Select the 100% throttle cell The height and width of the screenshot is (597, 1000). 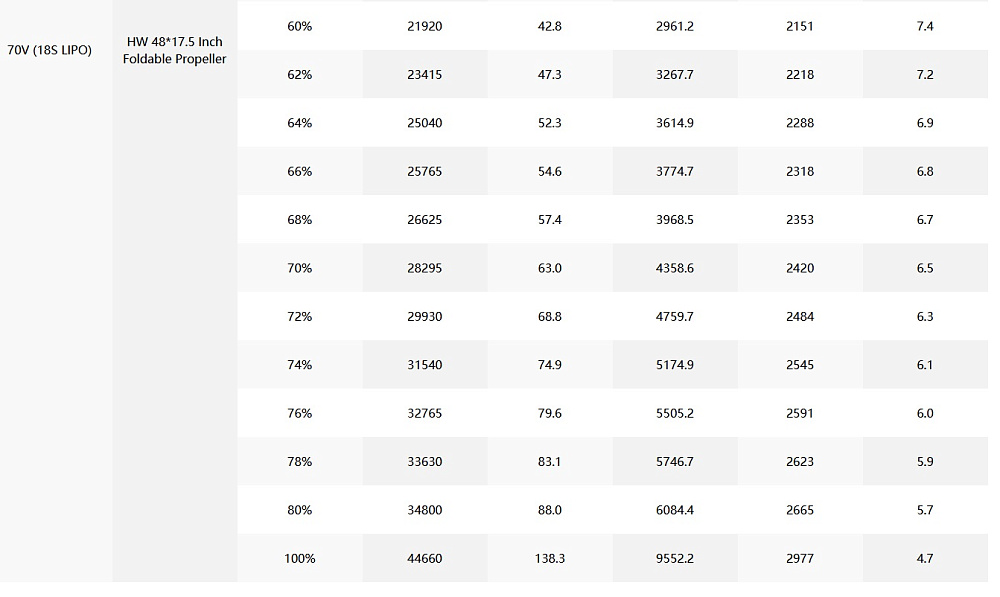[299, 559]
